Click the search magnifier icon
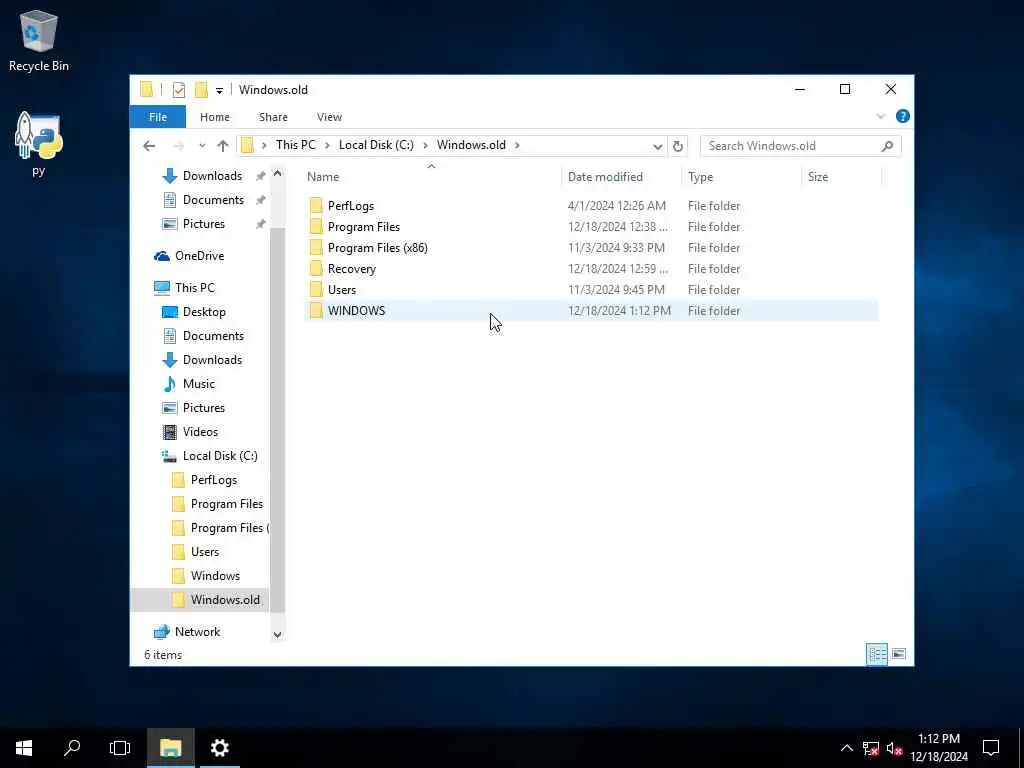Viewport: 1024px width, 768px height. pyautogui.click(x=887, y=146)
